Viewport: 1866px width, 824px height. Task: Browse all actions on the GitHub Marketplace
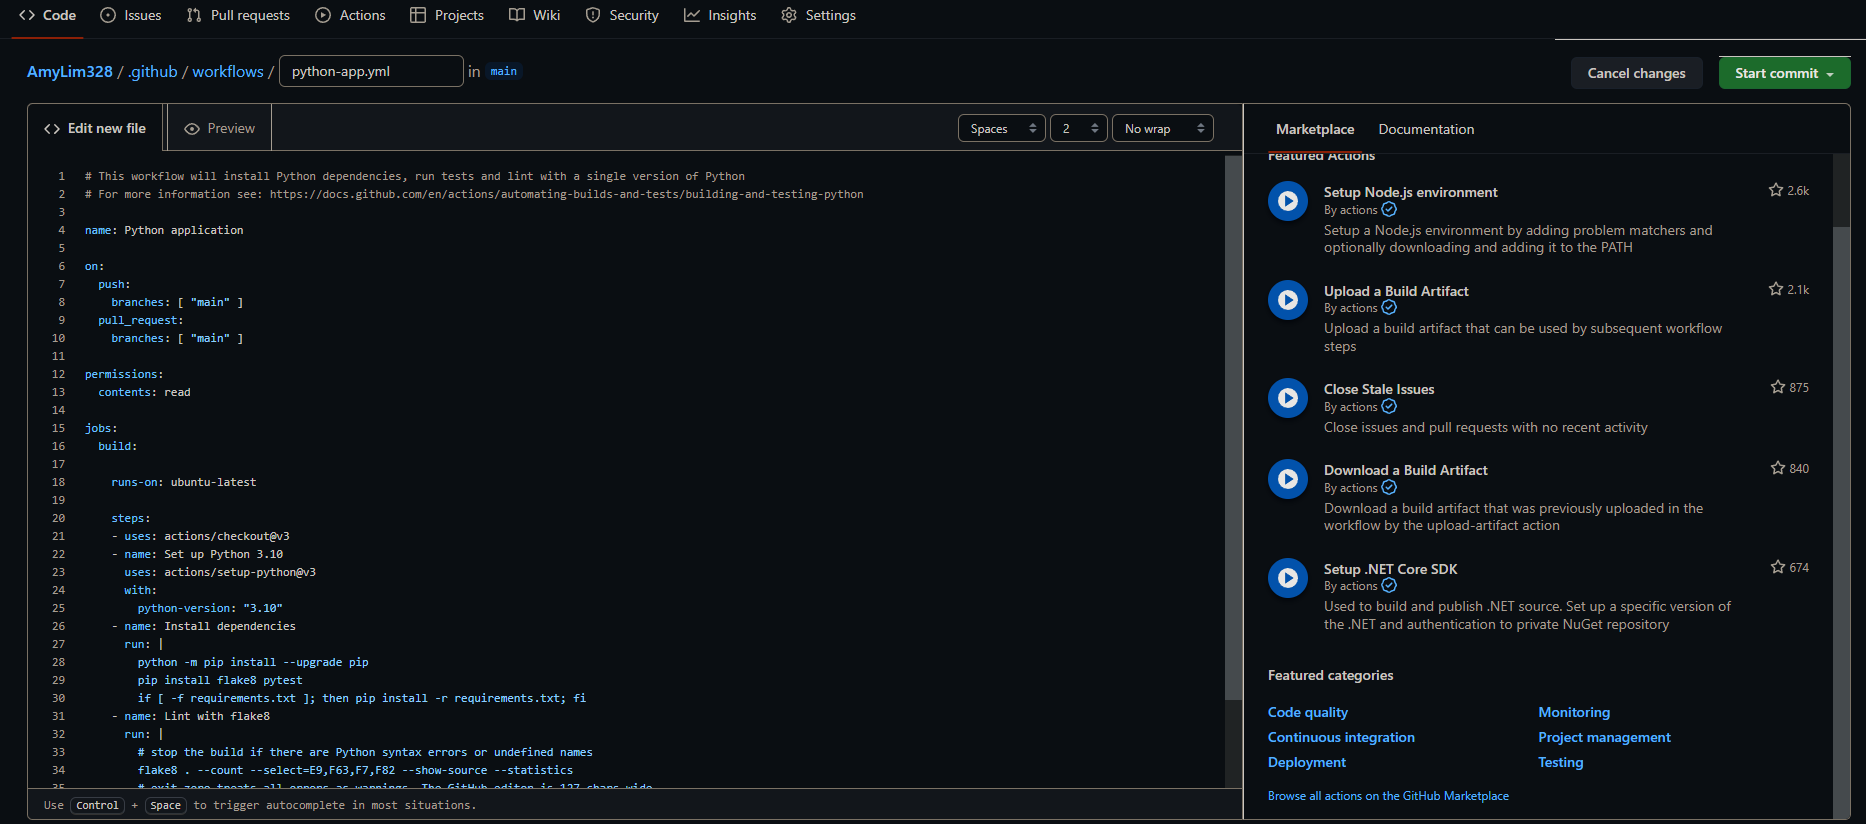point(1388,796)
